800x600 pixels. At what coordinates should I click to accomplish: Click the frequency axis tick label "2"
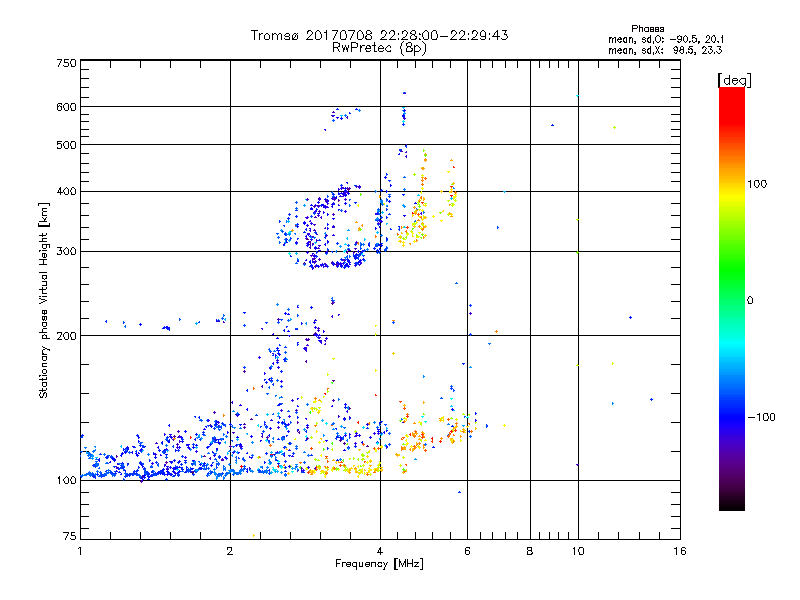230,551
